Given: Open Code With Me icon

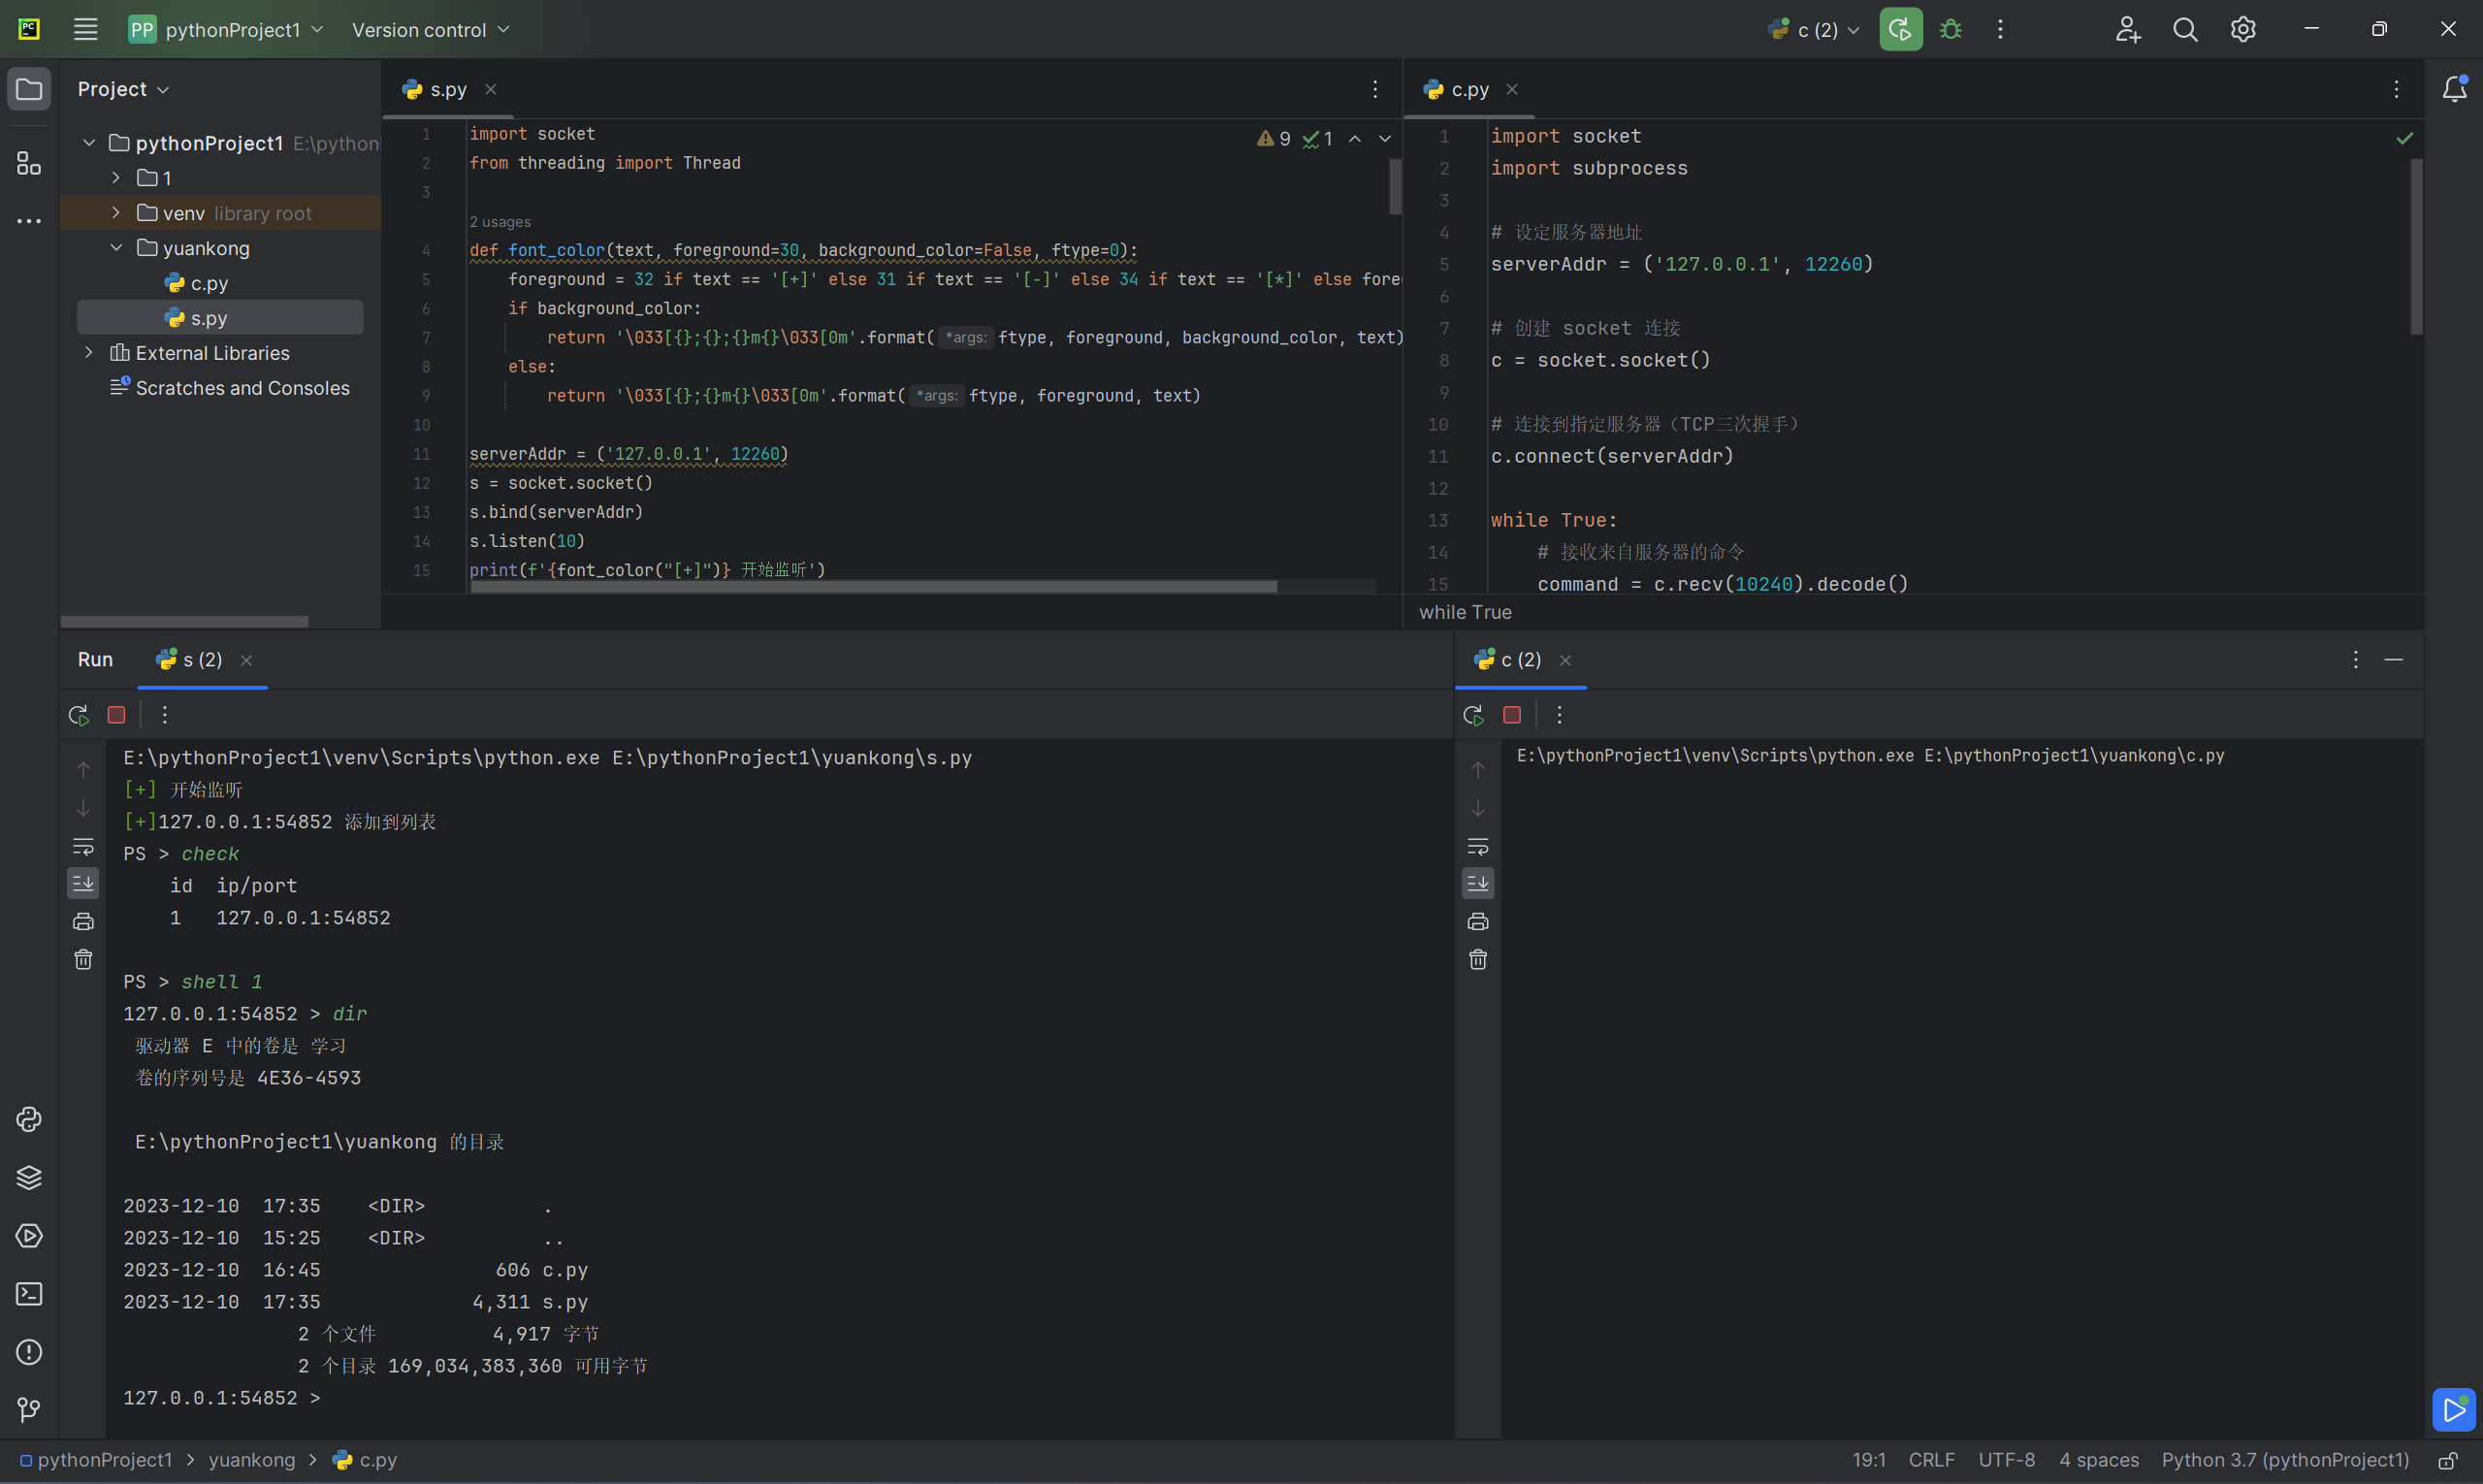Looking at the screenshot, I should tap(2128, 30).
